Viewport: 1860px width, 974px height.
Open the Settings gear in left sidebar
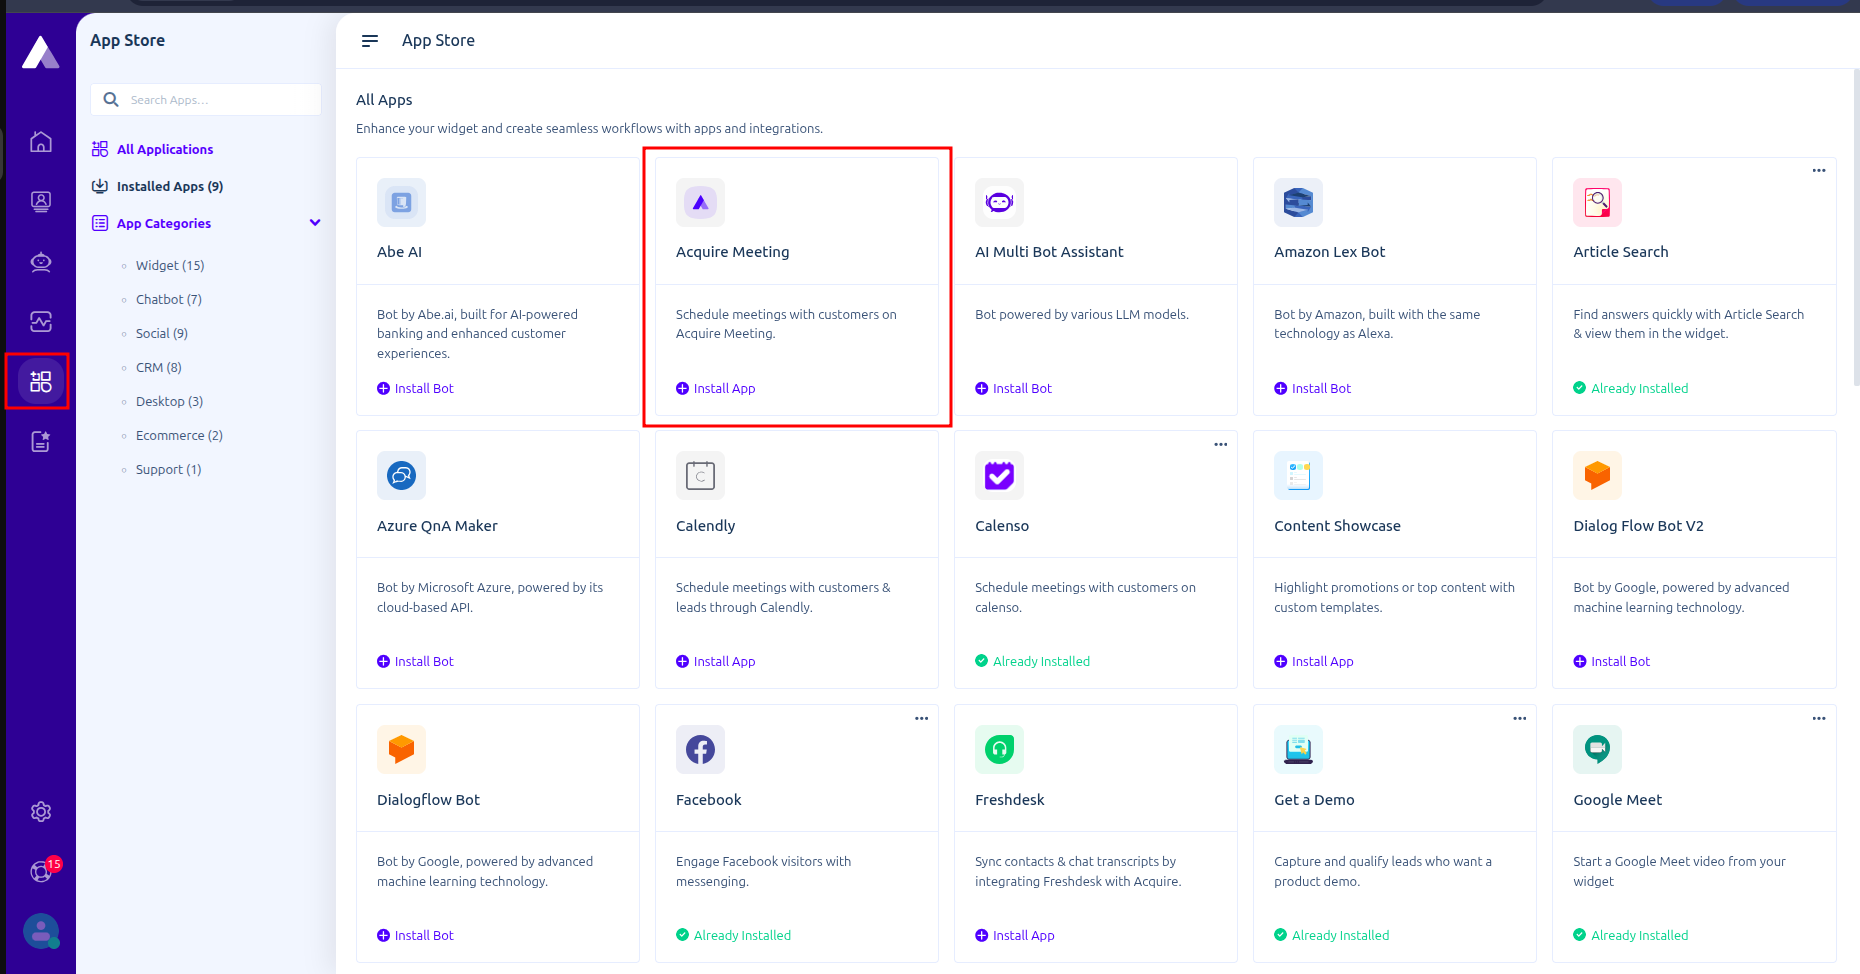click(x=41, y=812)
